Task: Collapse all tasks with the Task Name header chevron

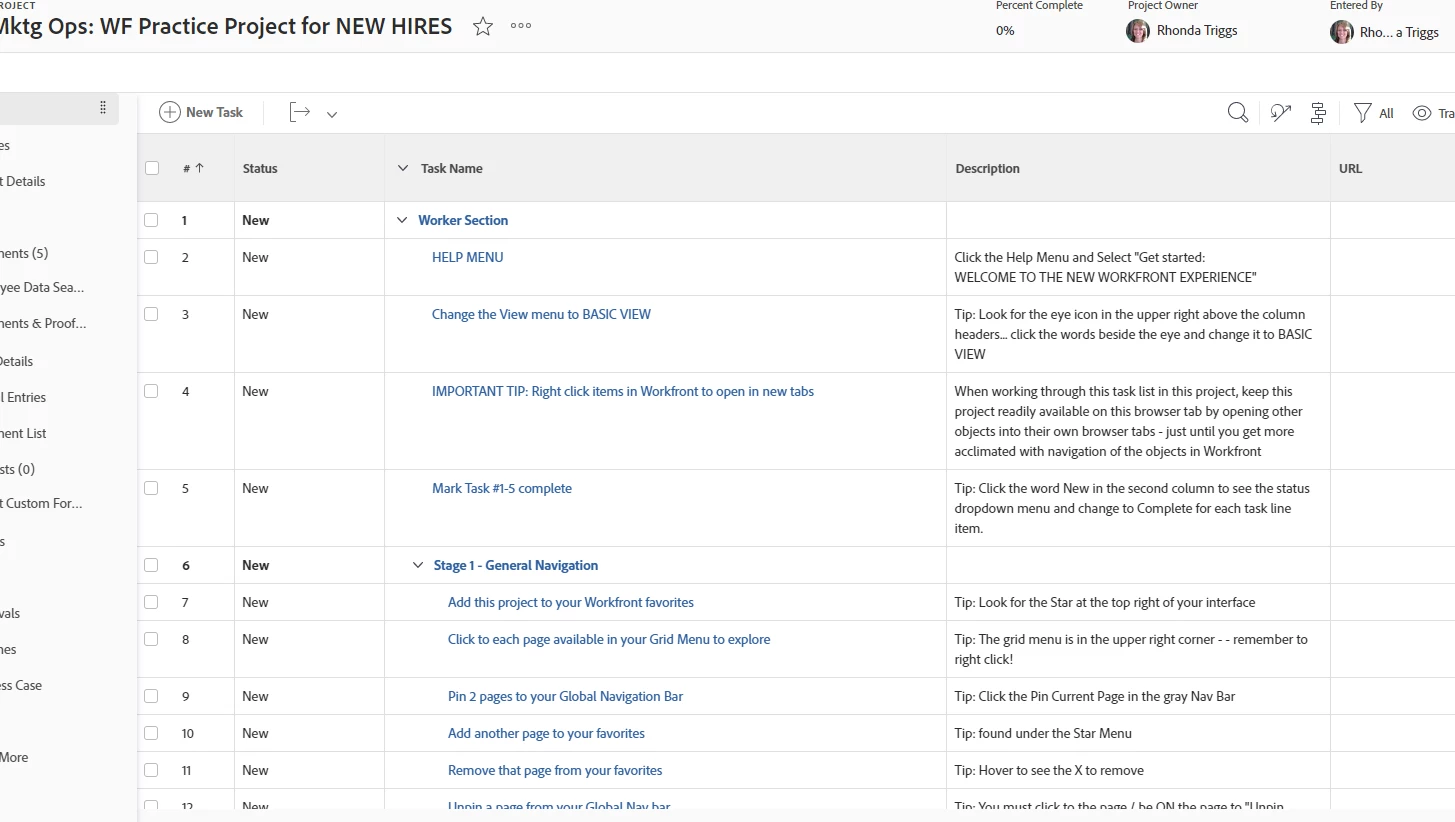Action: click(403, 168)
